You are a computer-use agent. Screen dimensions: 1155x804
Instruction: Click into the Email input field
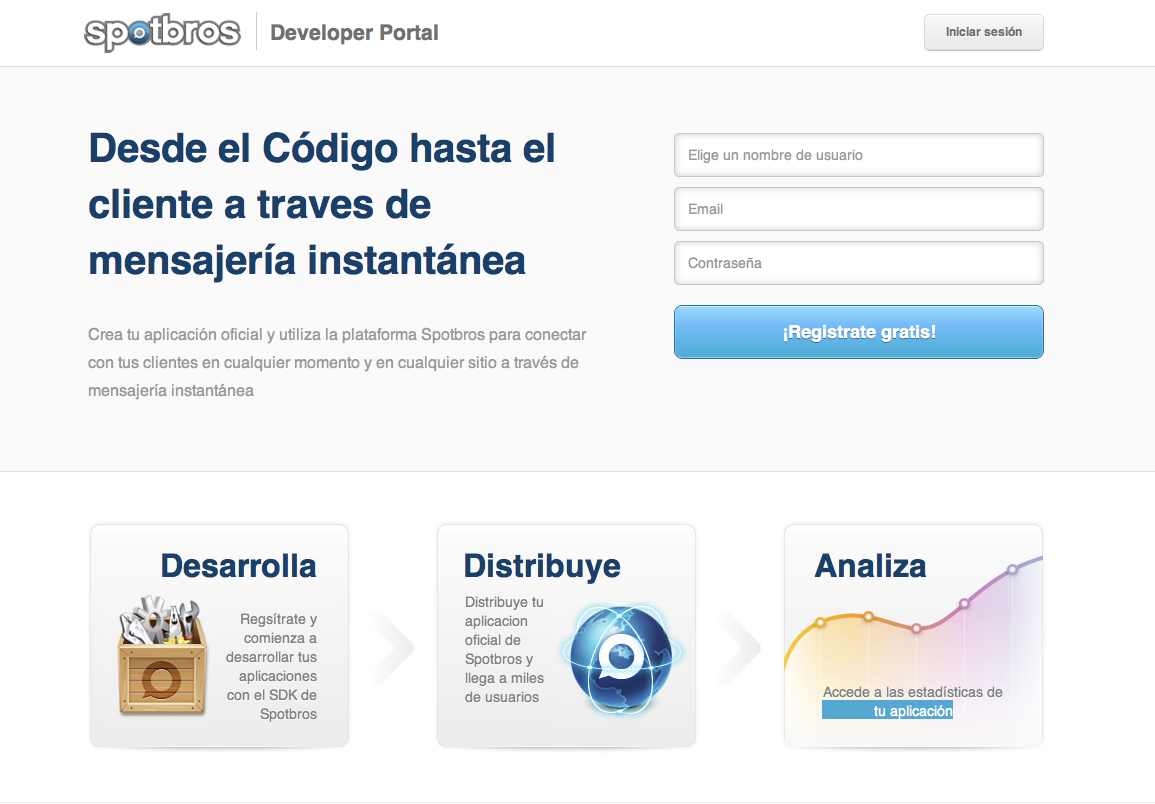(858, 209)
